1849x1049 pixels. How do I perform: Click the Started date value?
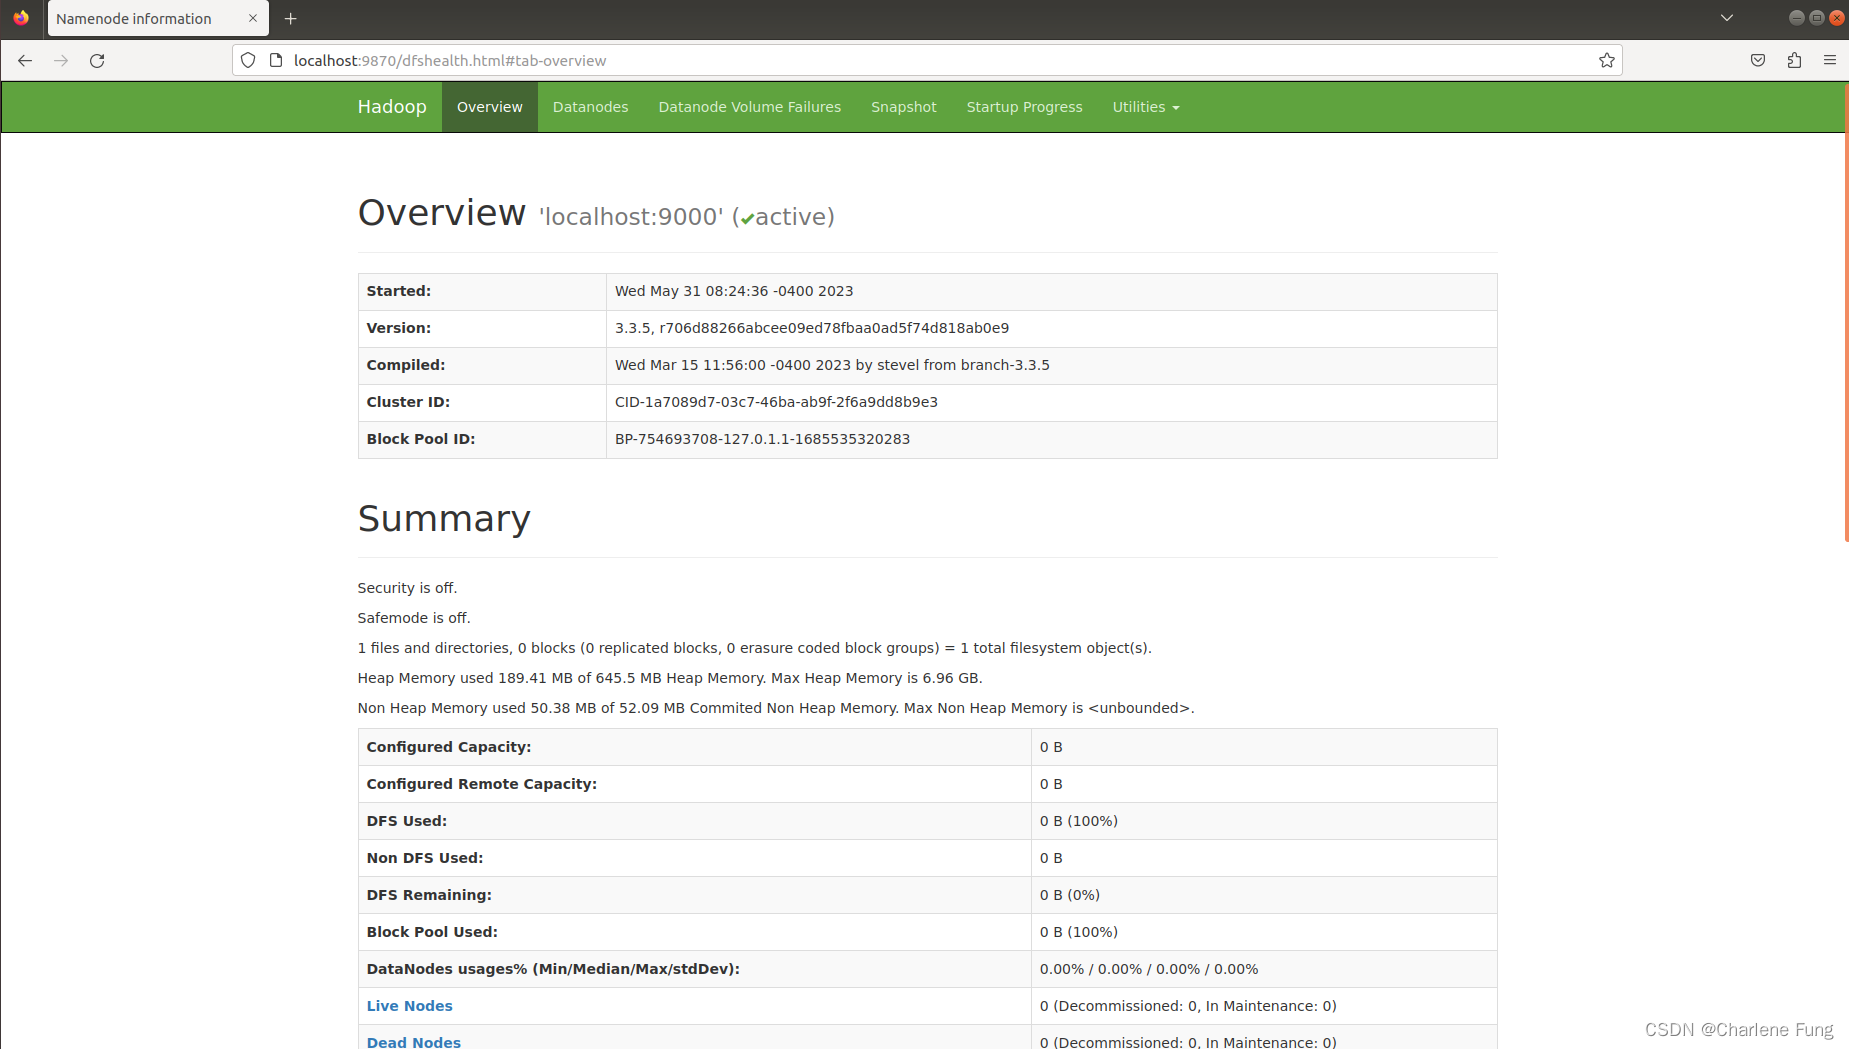pos(734,291)
